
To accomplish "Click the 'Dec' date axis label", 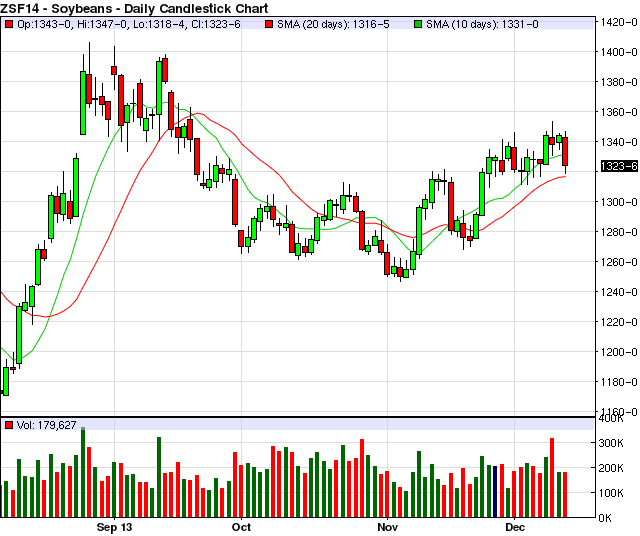I will (x=515, y=527).
